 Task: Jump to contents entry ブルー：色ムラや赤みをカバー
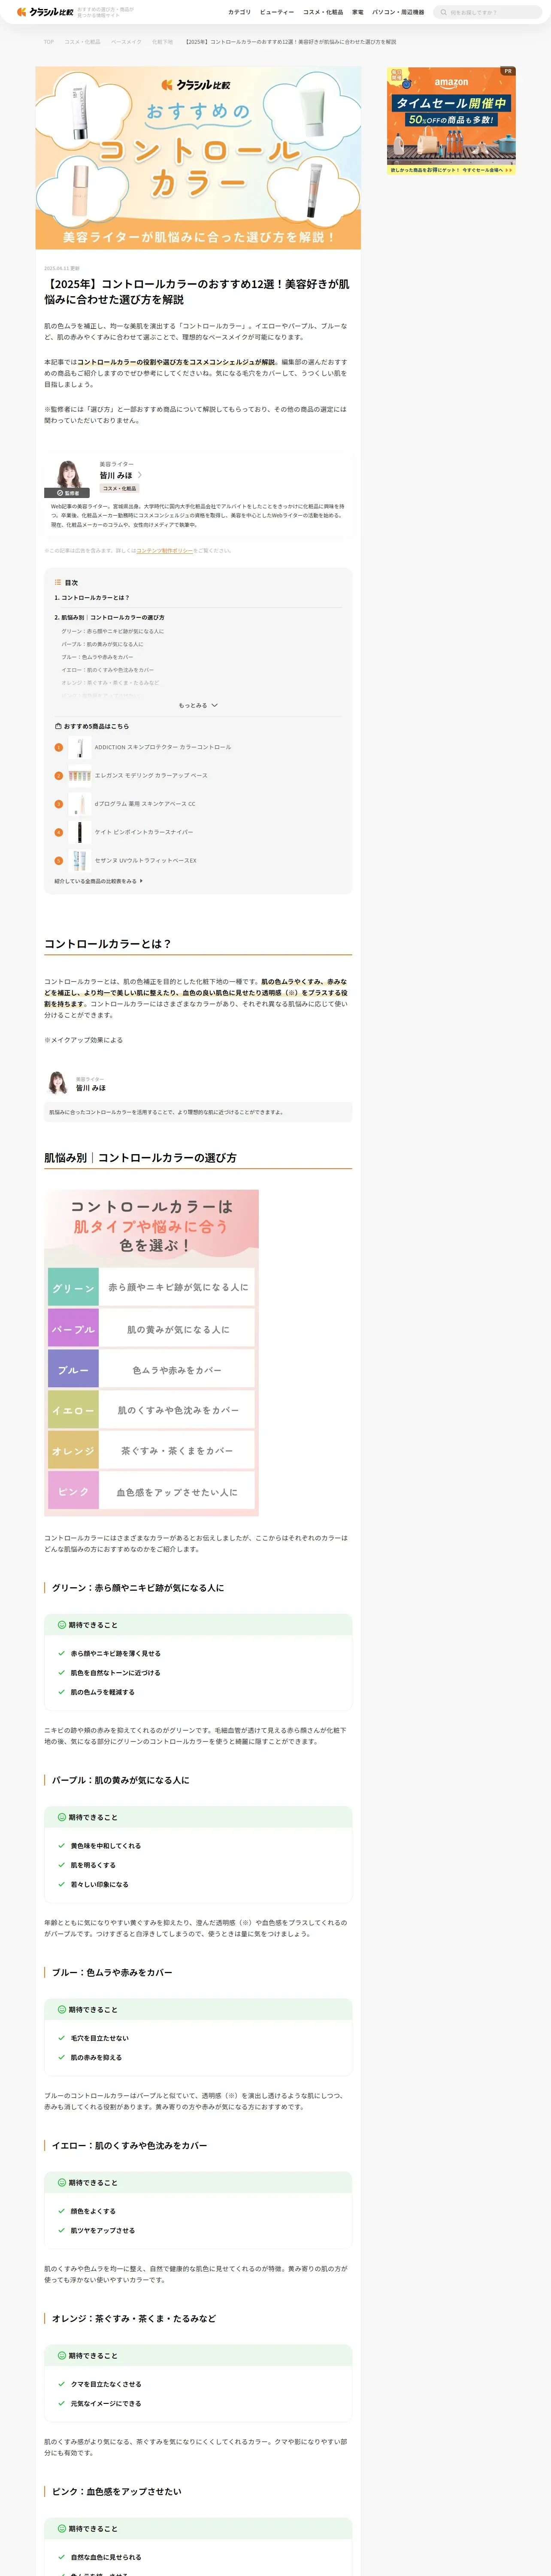click(x=97, y=657)
